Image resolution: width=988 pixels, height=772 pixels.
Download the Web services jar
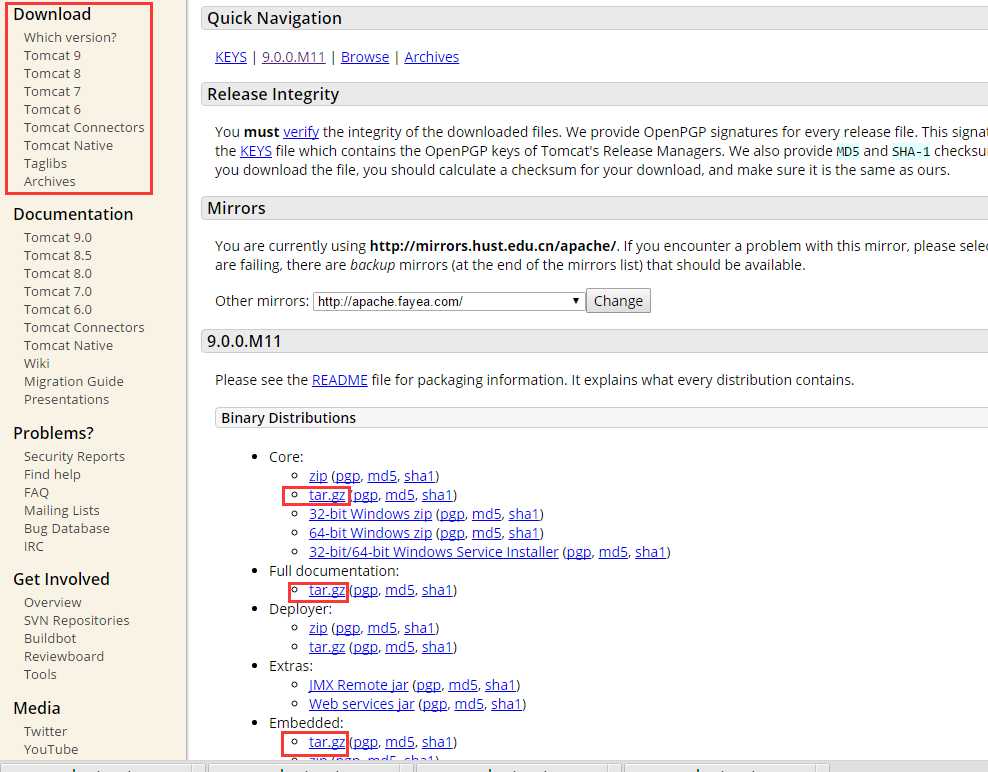(362, 703)
